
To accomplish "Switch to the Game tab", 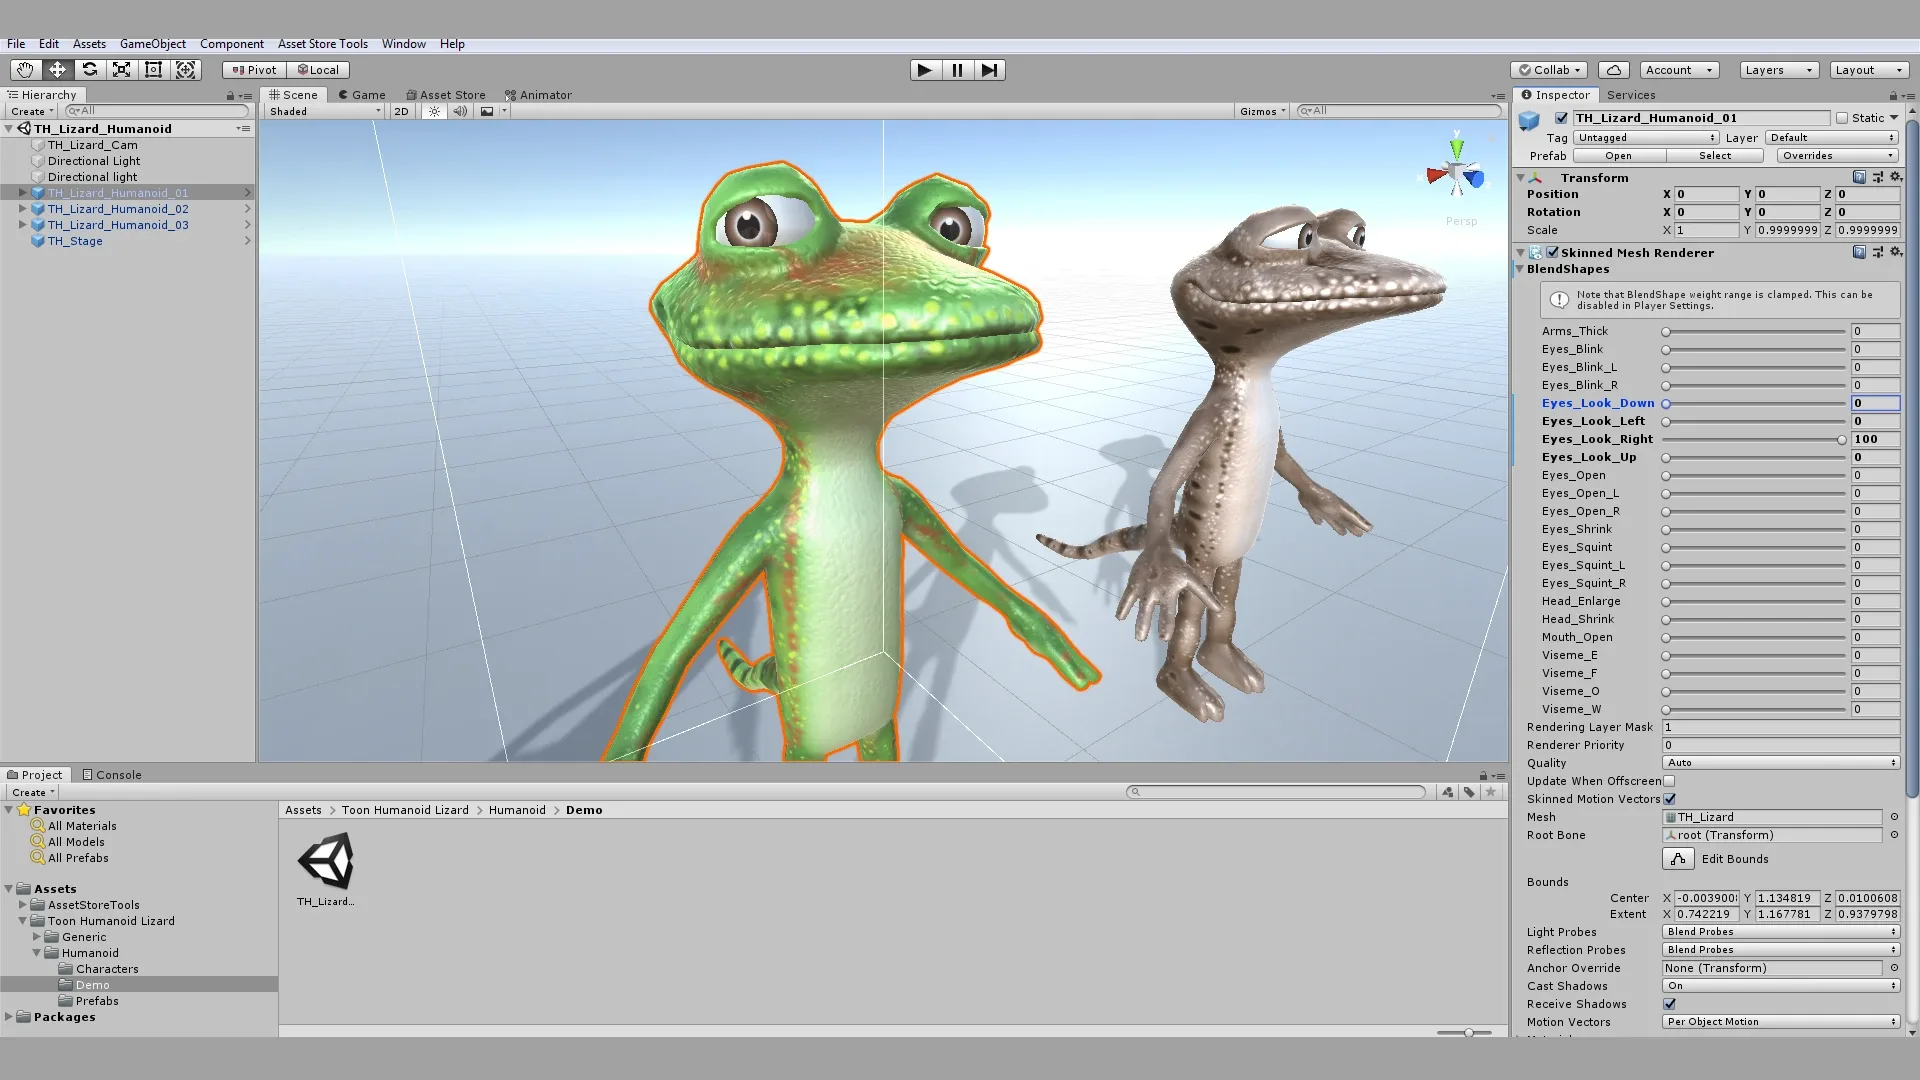I will 361,95.
